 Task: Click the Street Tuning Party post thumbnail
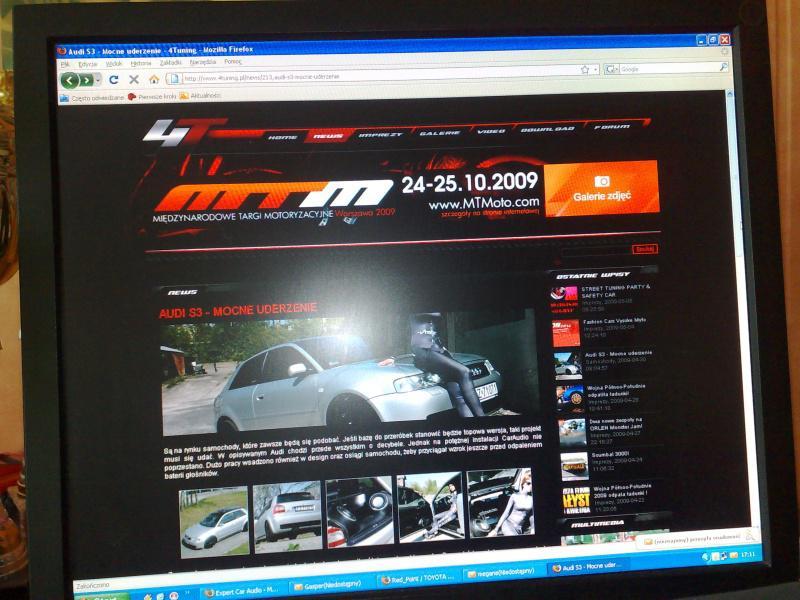(564, 299)
